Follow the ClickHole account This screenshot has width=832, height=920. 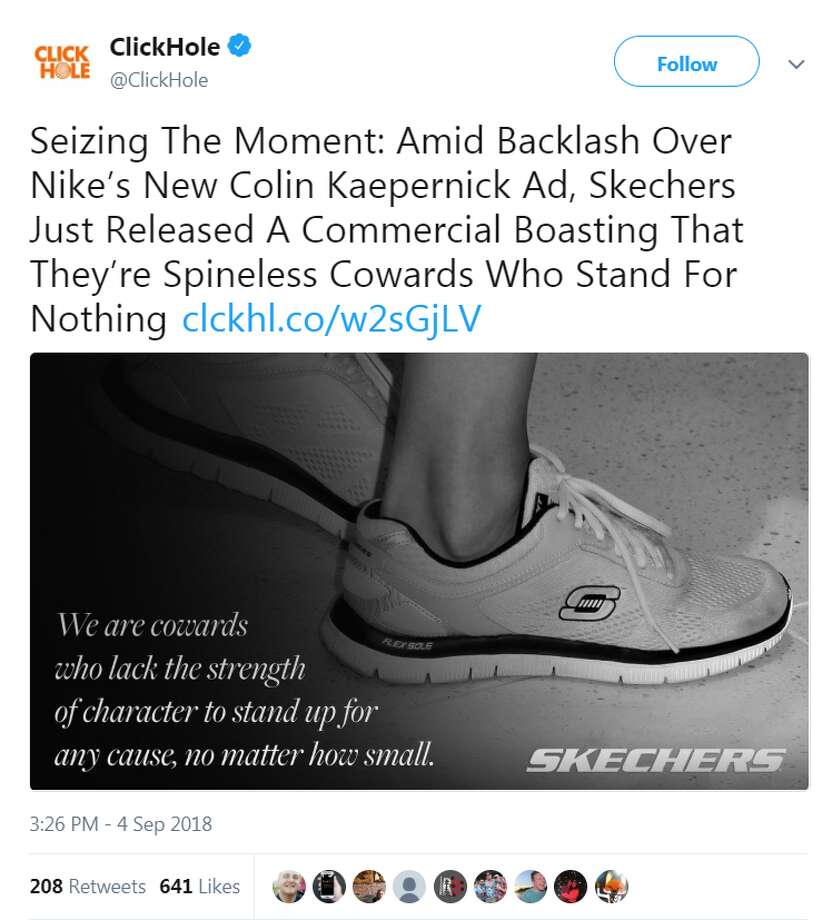(x=686, y=62)
